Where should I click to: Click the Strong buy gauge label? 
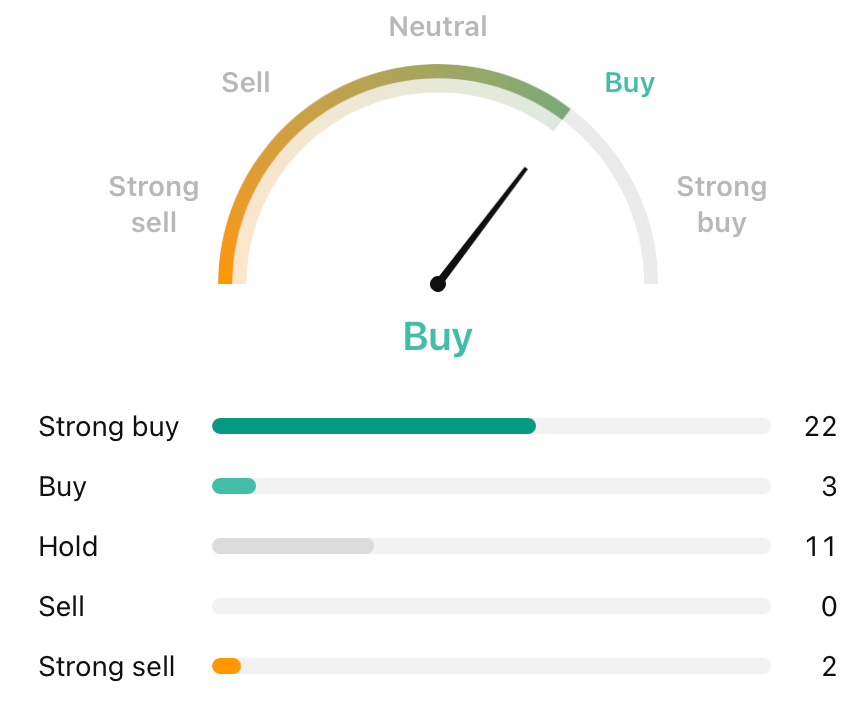click(721, 204)
